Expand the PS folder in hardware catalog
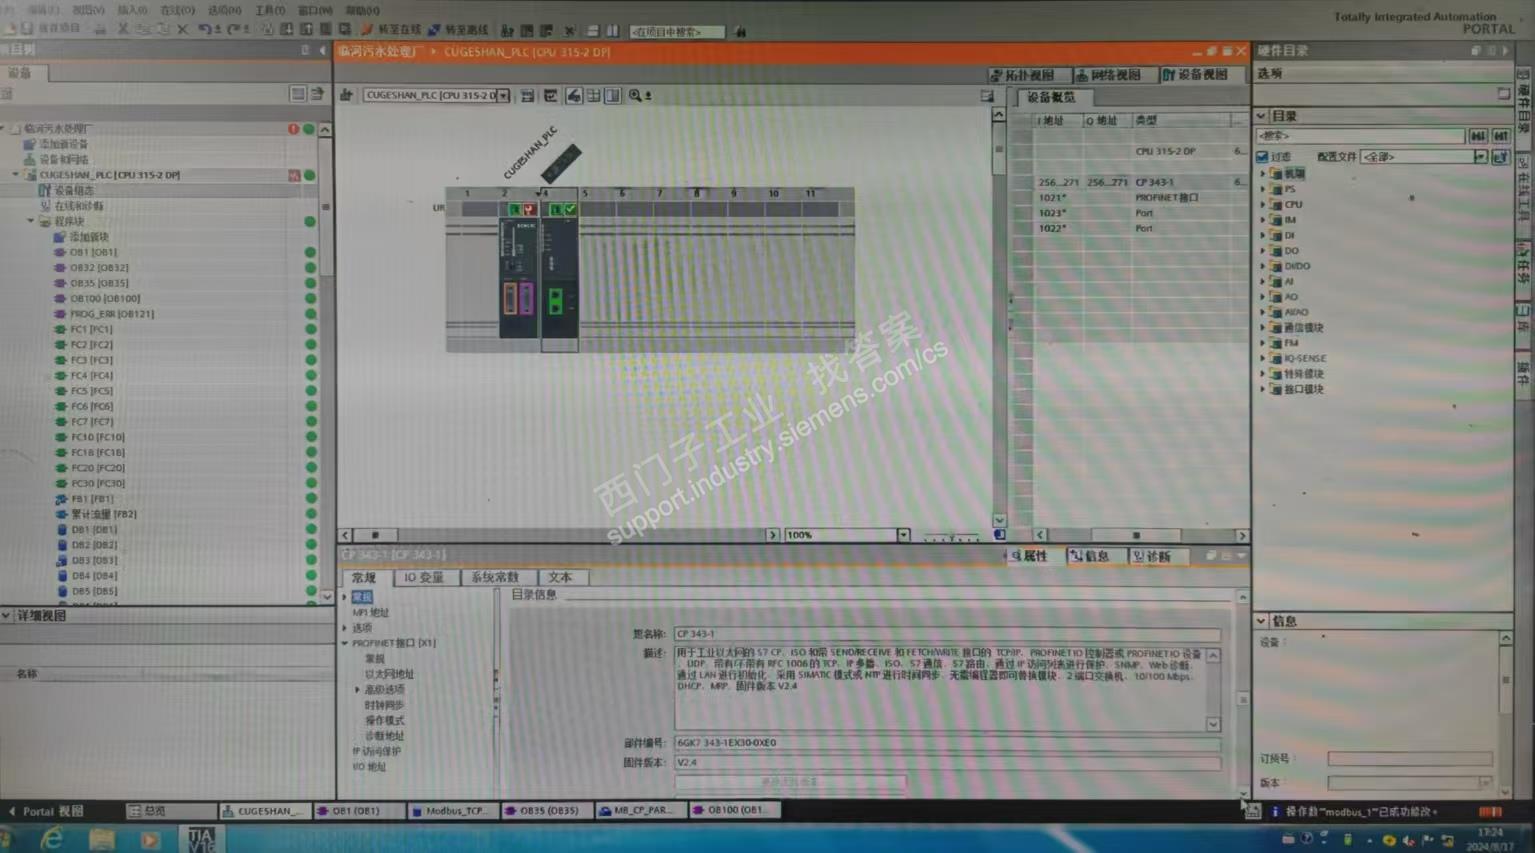1535x853 pixels. pos(1263,189)
